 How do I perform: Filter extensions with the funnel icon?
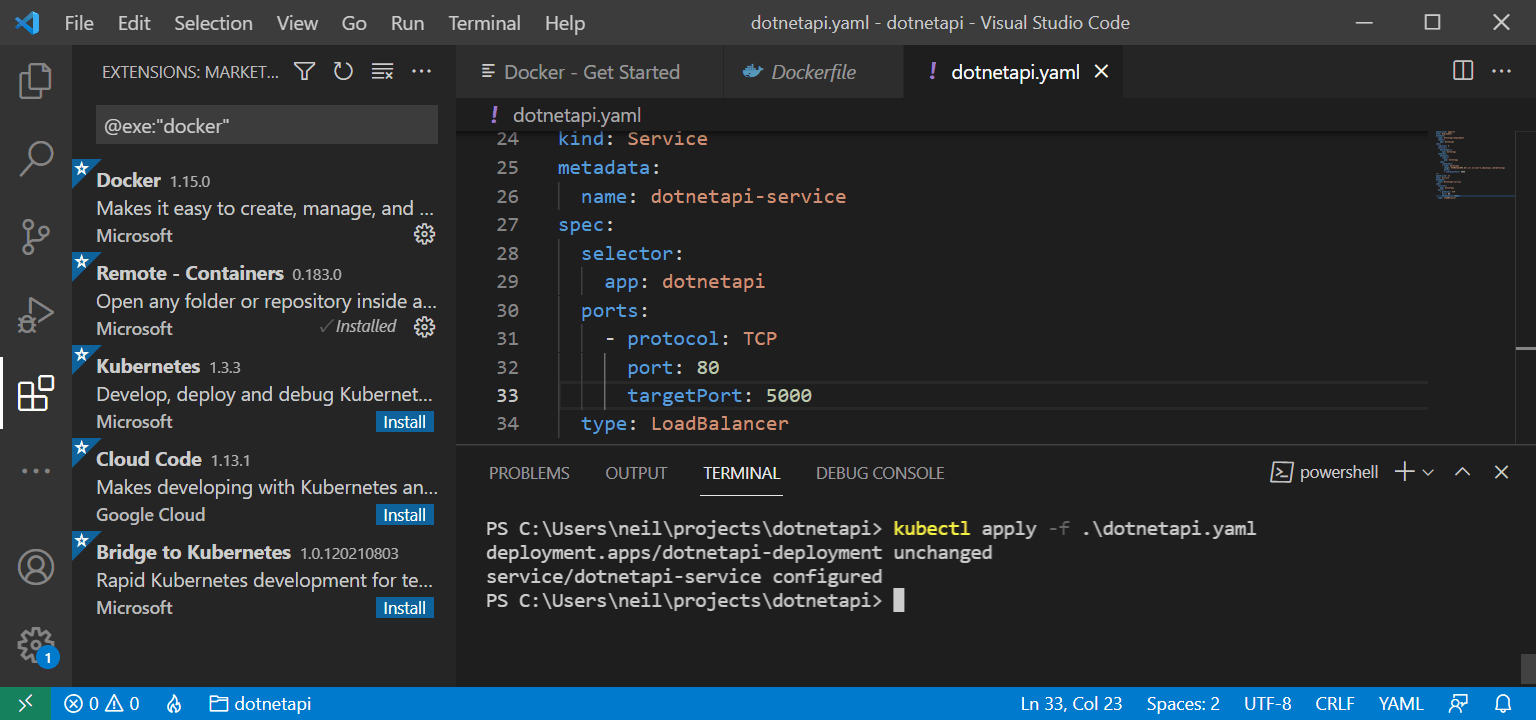pos(305,72)
